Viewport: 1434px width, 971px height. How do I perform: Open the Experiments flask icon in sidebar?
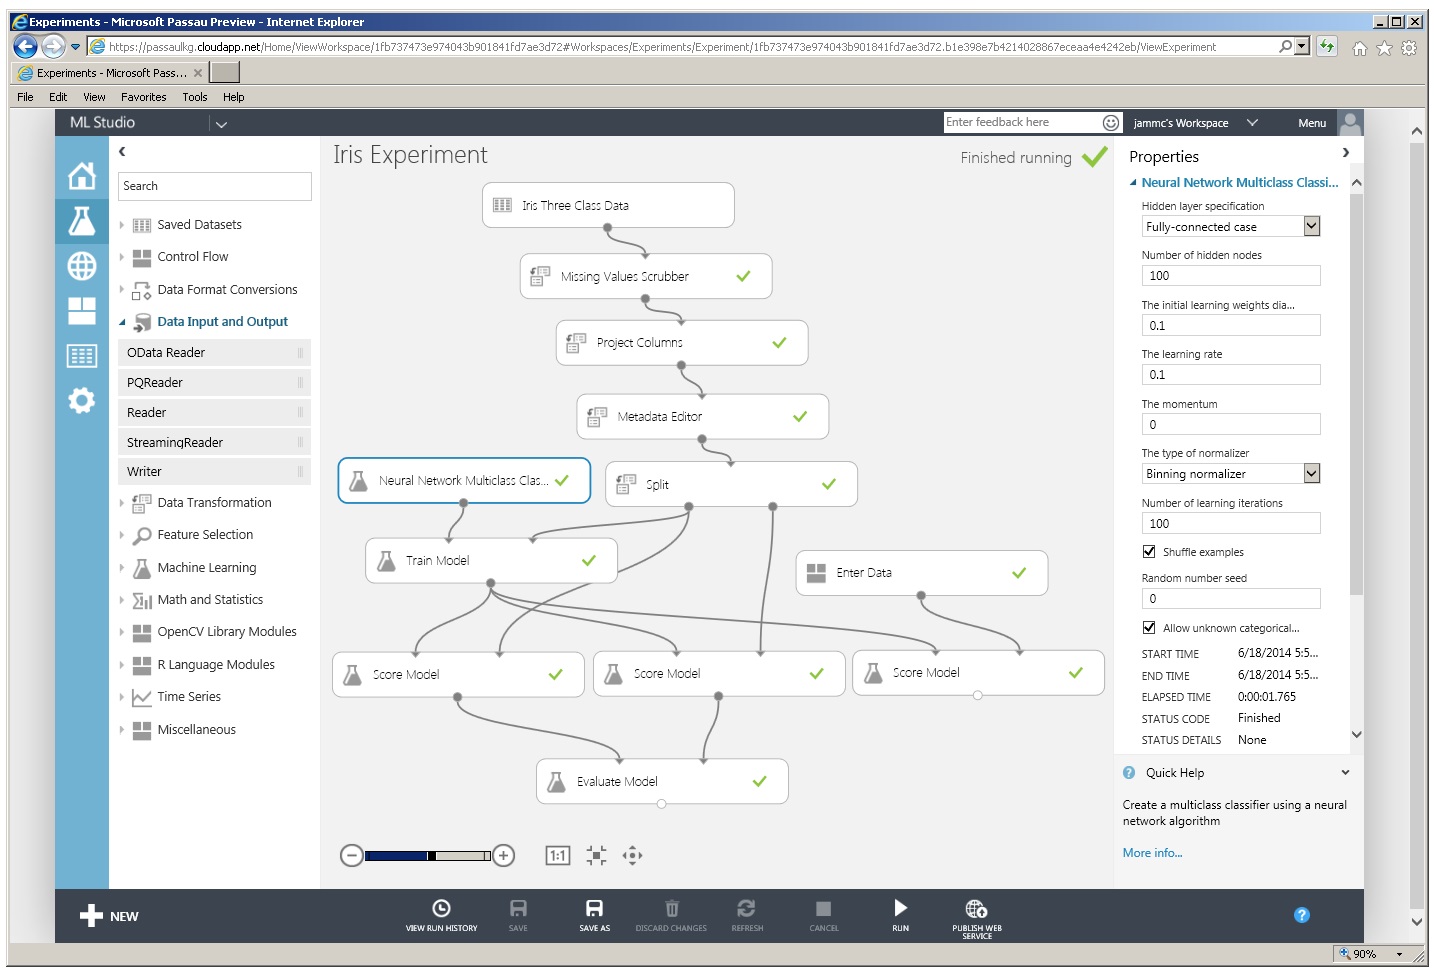tap(82, 220)
